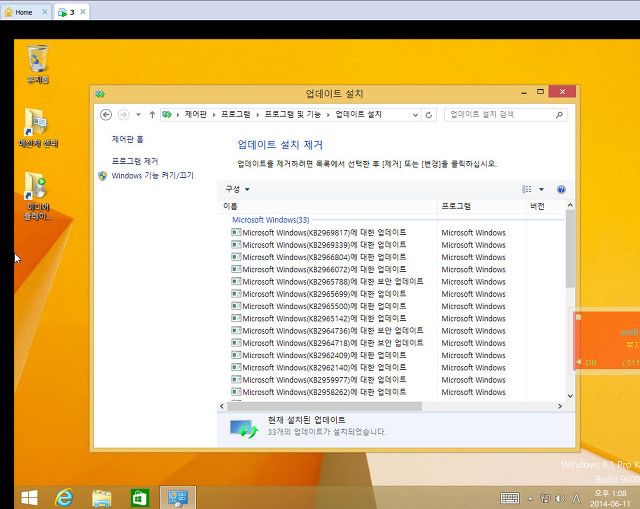Click the vertical scrollbar down arrow
The height and width of the screenshot is (509, 640).
click(x=570, y=396)
